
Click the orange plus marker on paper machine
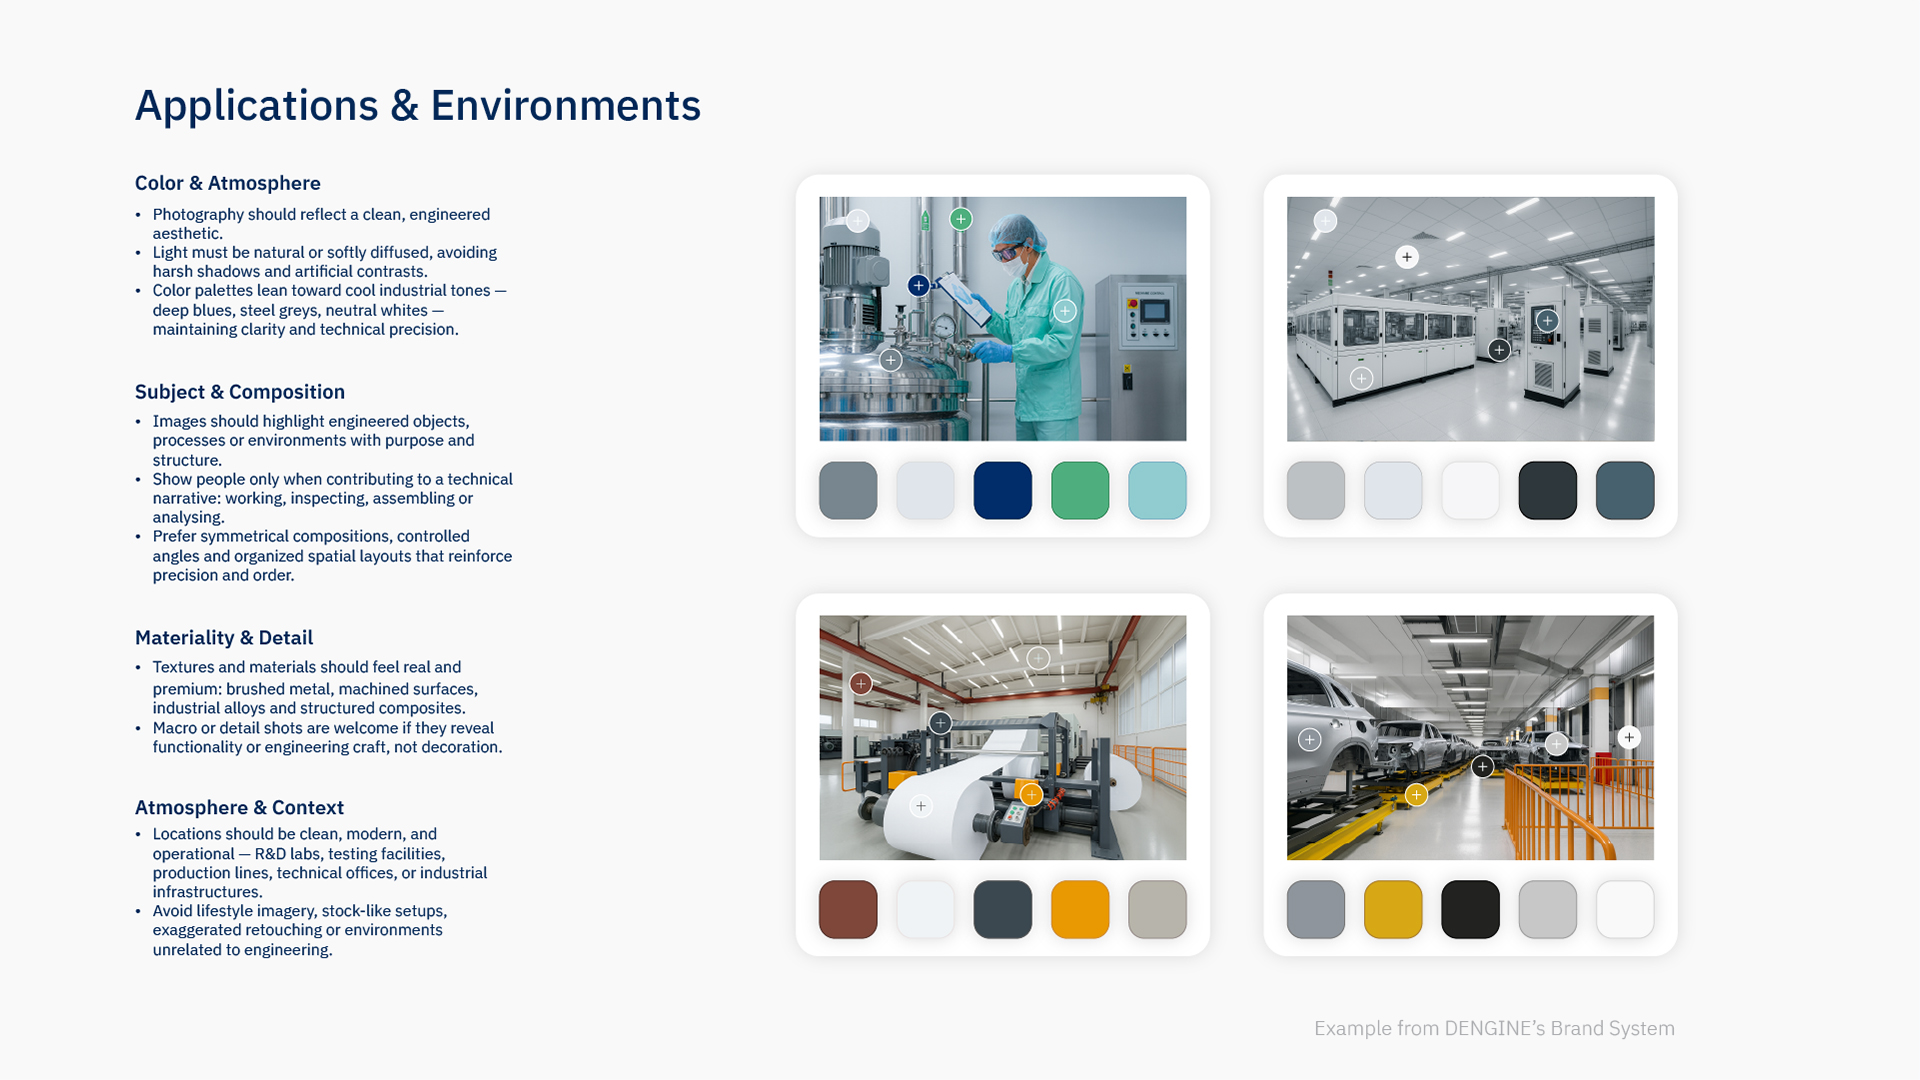pyautogui.click(x=1031, y=795)
